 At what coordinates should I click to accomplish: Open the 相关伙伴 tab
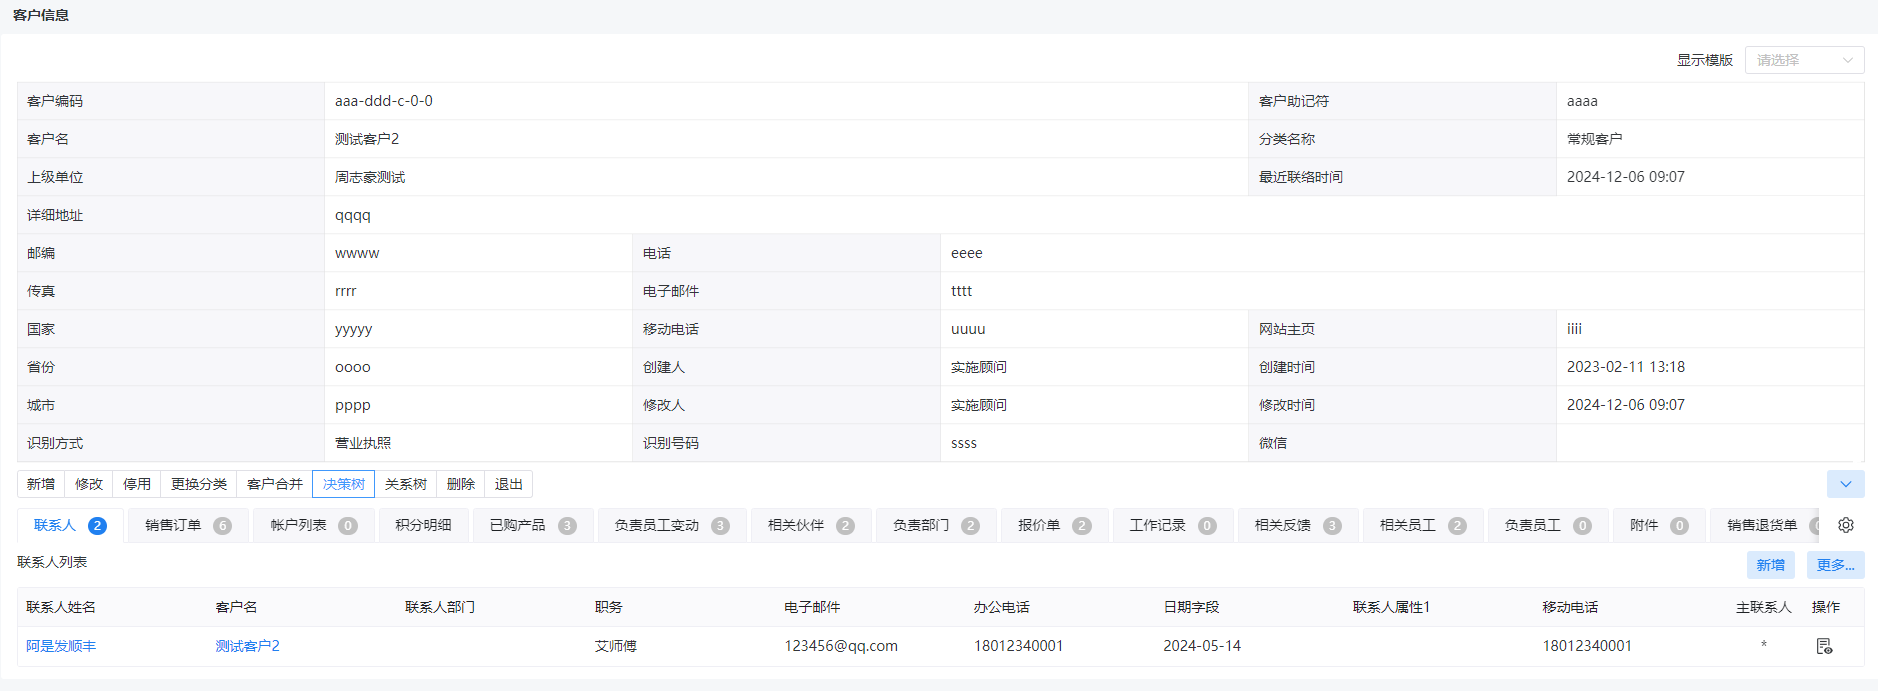(811, 525)
